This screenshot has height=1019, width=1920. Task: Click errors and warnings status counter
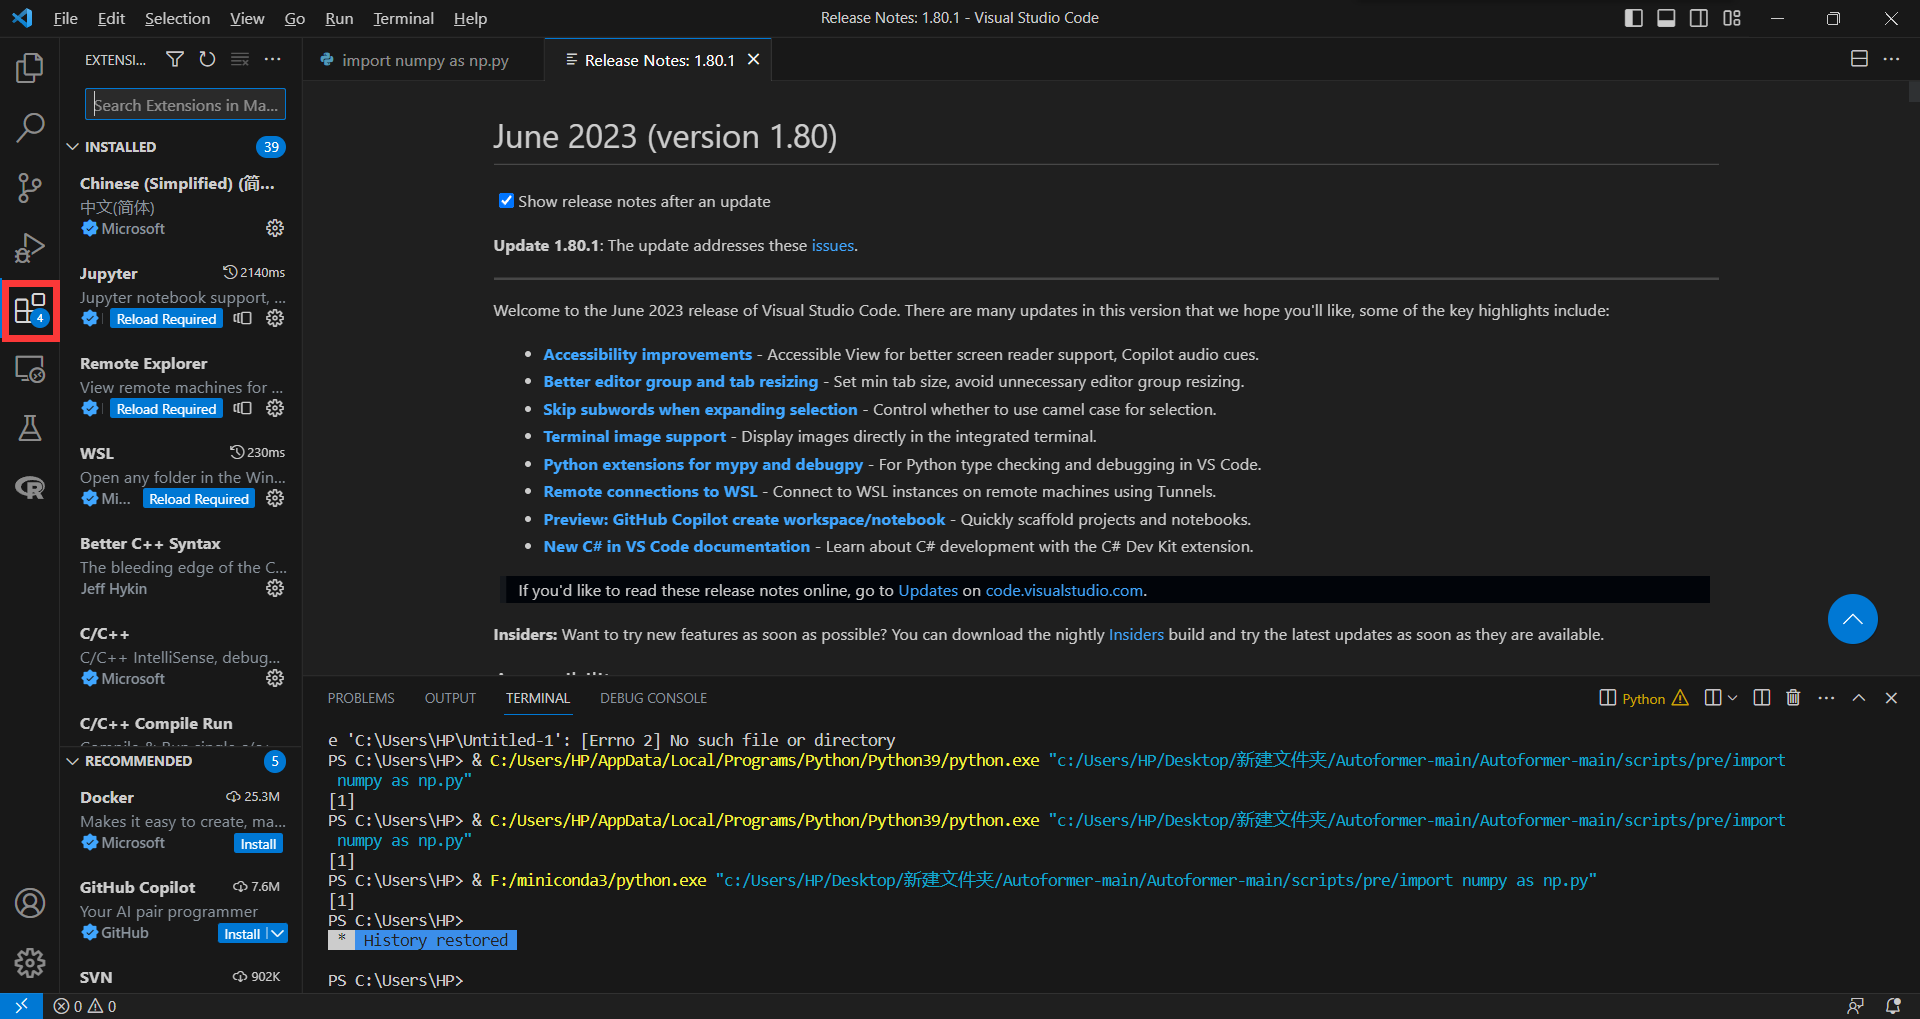[85, 1006]
